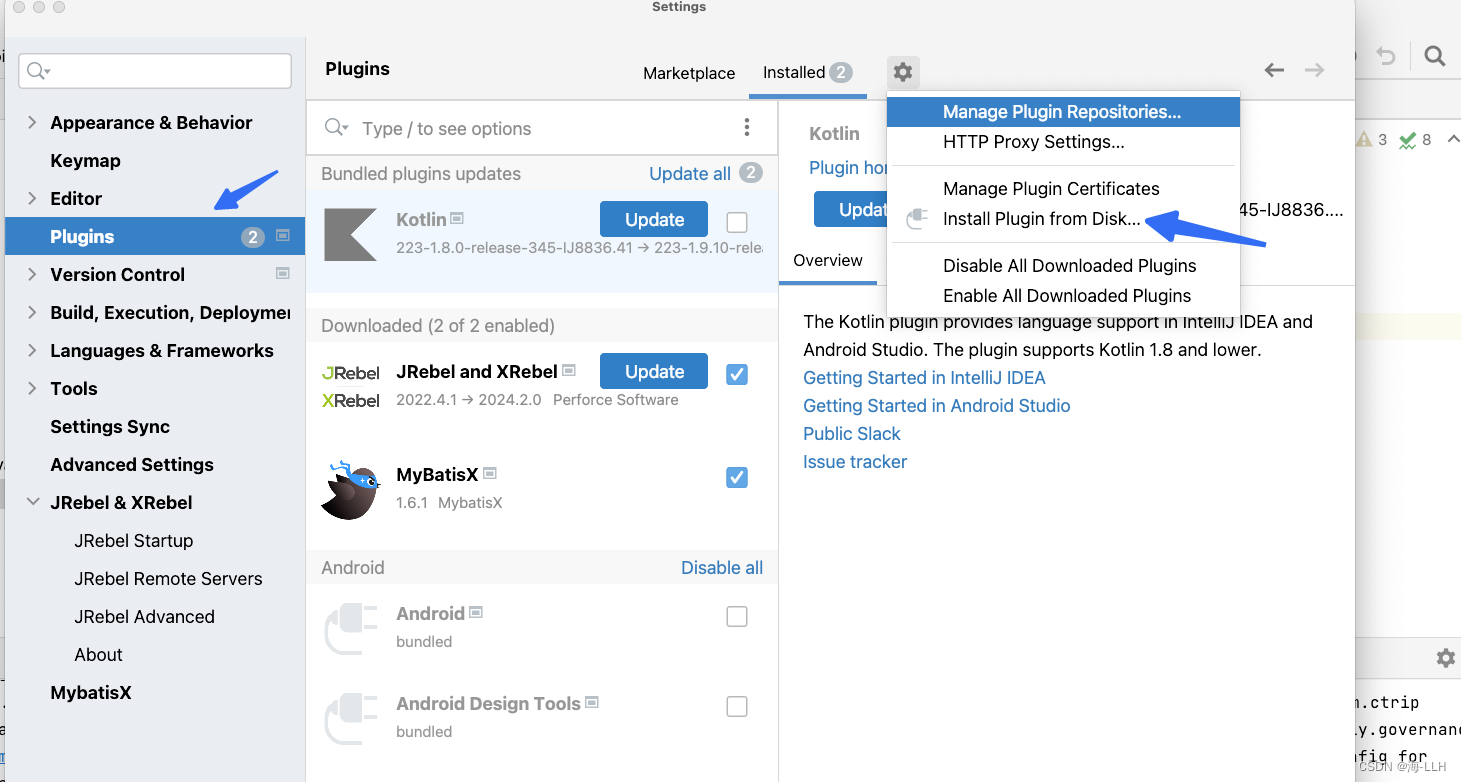Open the Issue tracker link
The image size is (1461, 782).
tap(855, 462)
